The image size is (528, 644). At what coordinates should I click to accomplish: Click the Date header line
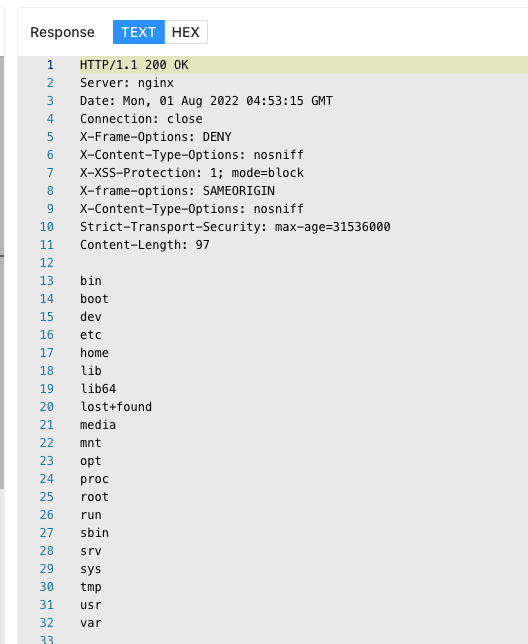pos(206,101)
